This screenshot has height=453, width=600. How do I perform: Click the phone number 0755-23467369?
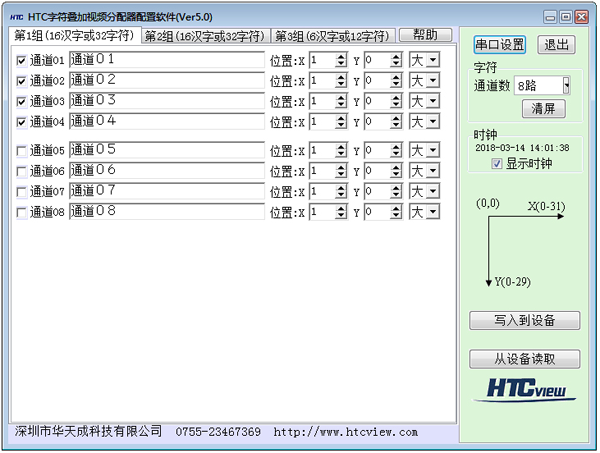(218, 432)
